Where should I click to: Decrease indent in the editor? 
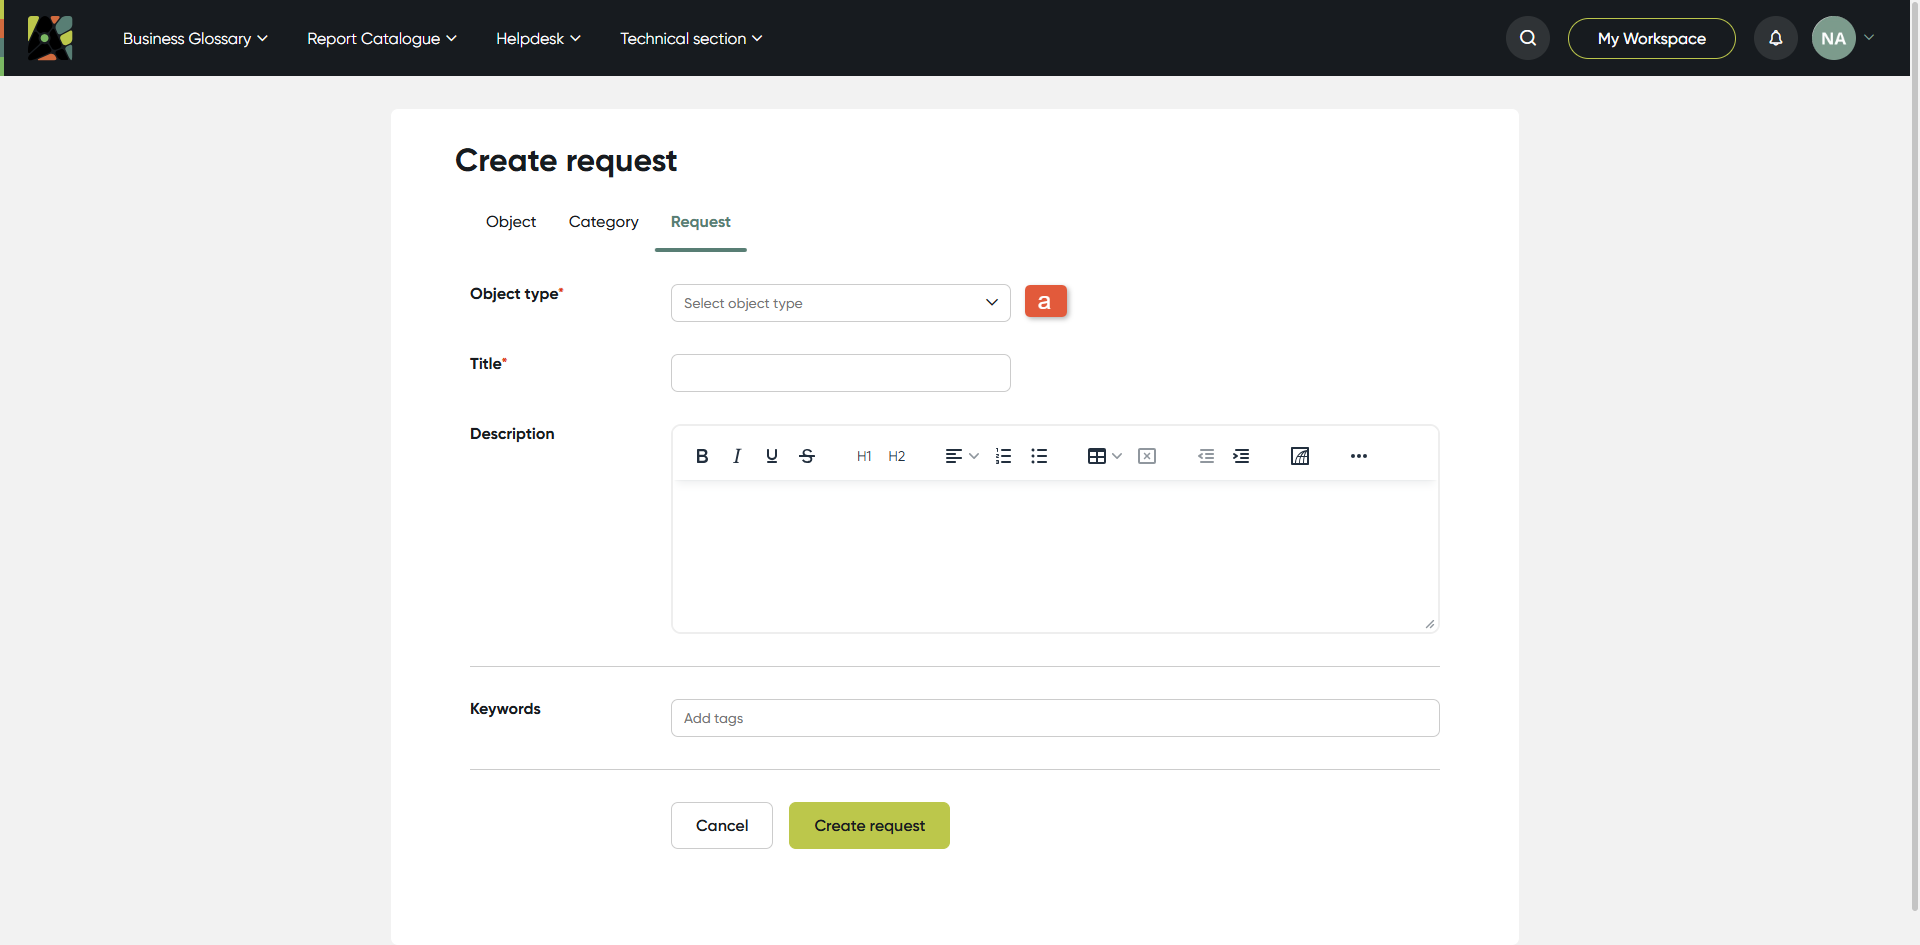pos(1206,456)
